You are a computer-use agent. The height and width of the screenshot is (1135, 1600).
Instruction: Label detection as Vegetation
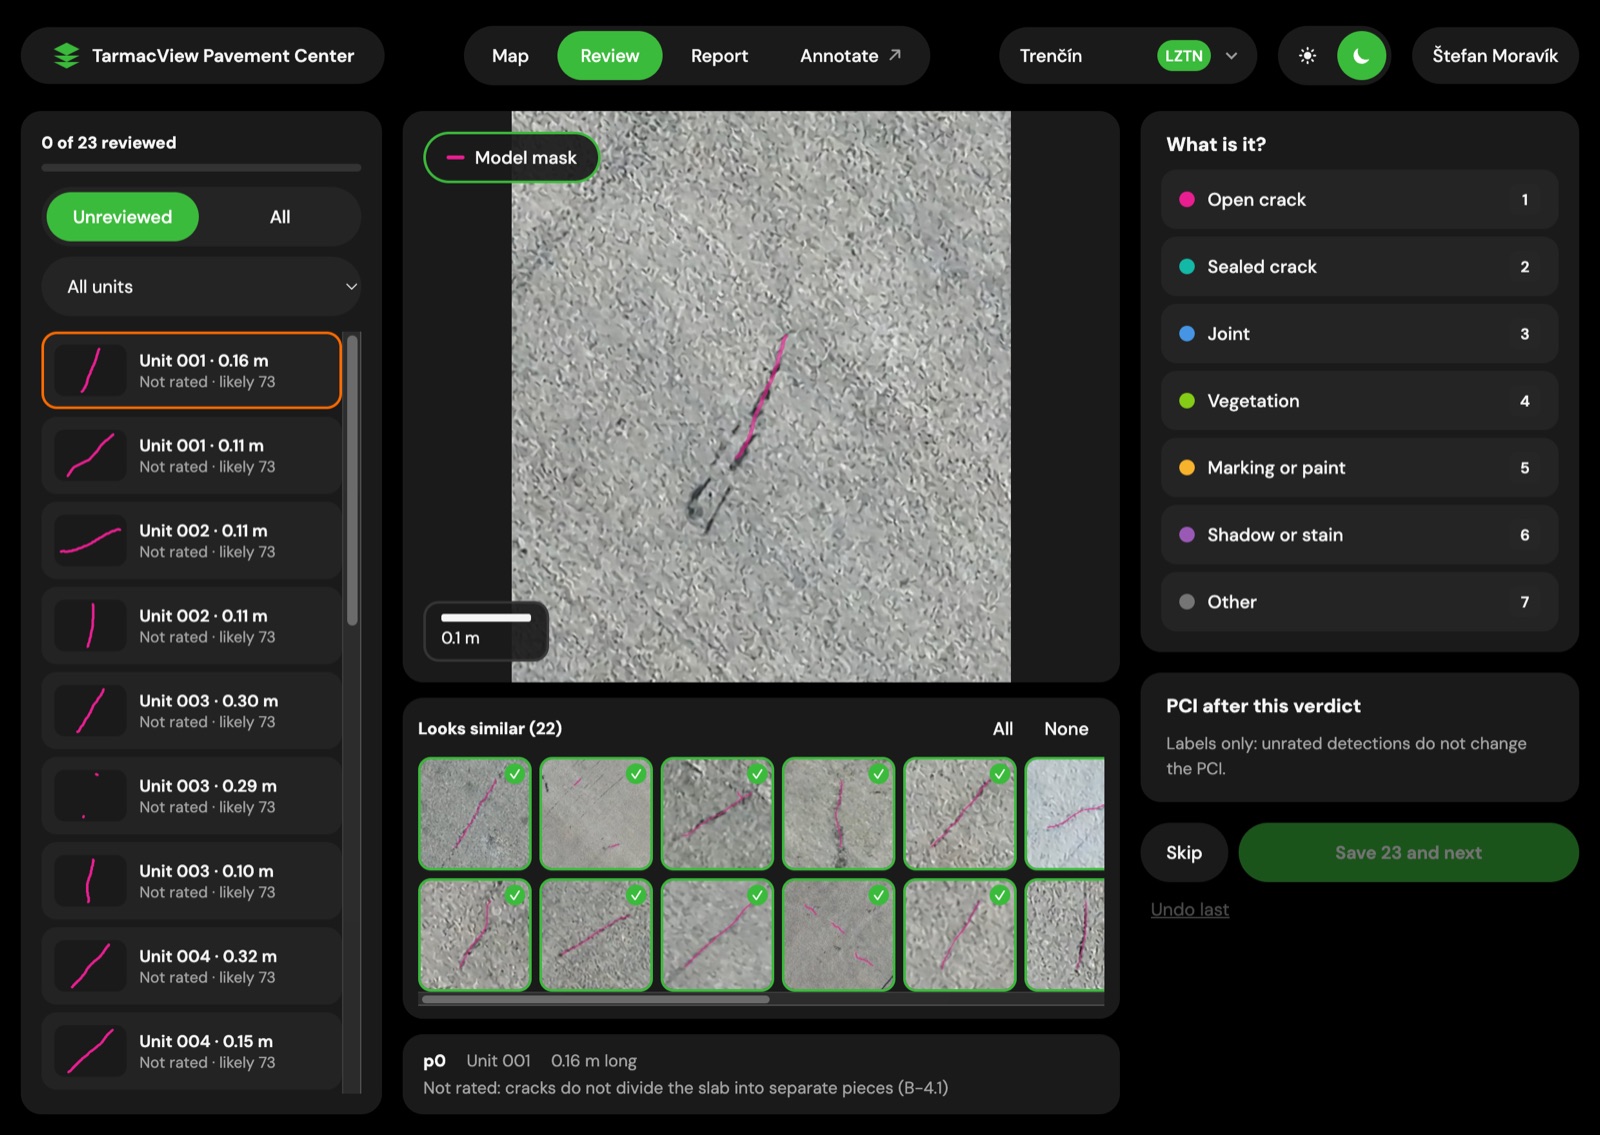click(x=1360, y=401)
